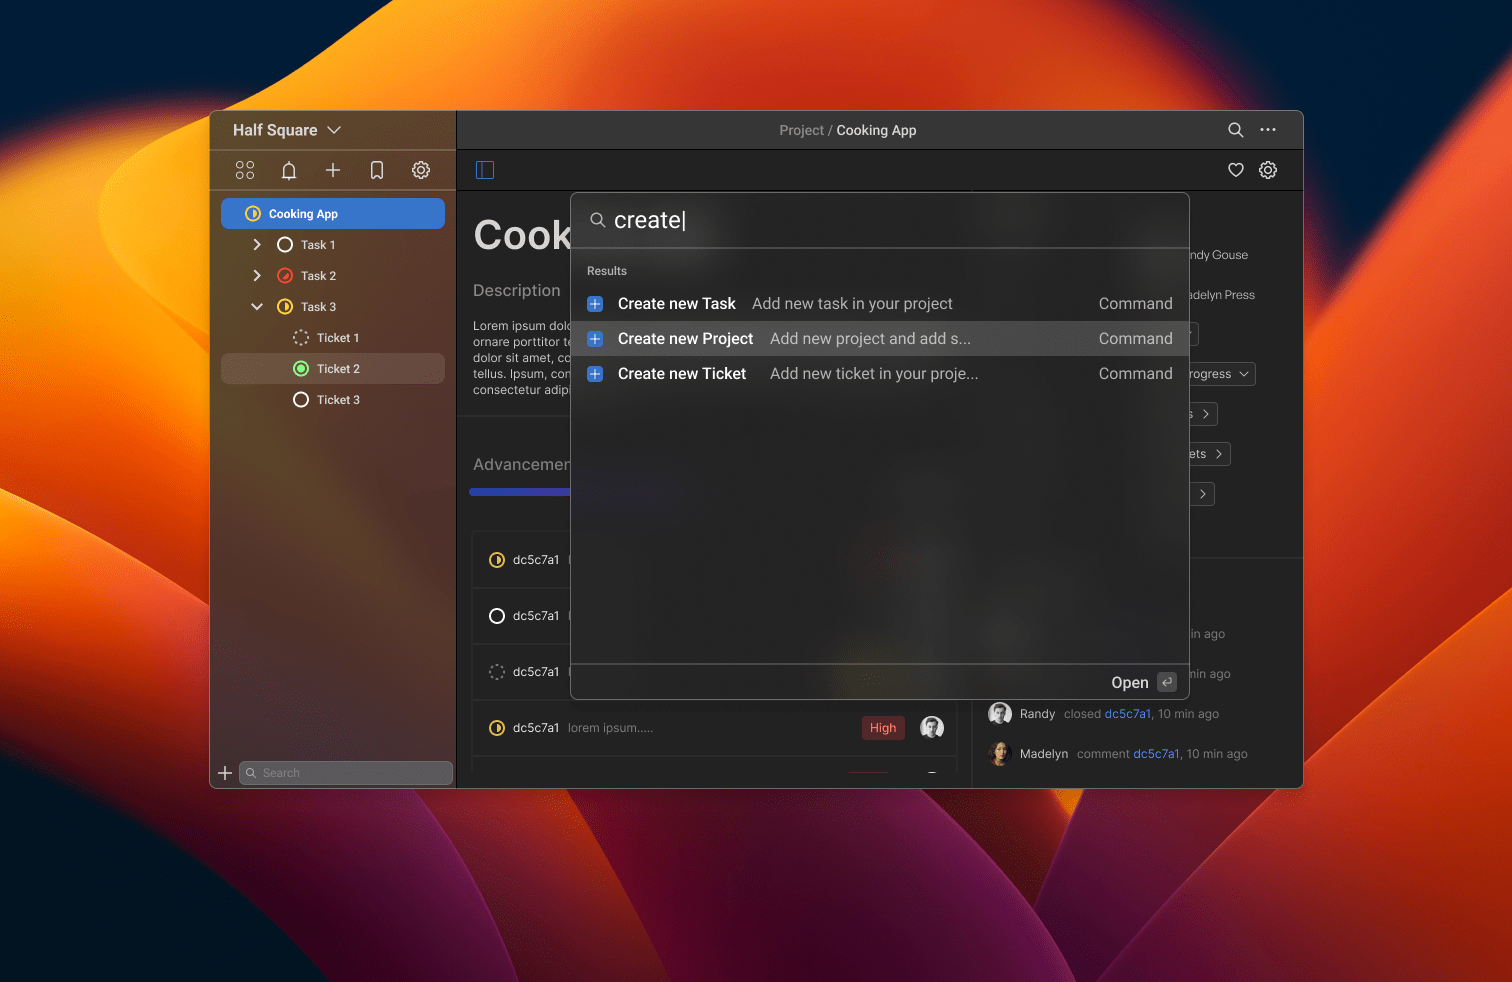This screenshot has width=1512, height=982.
Task: Open notifications bell in sidebar toolbar
Action: [289, 170]
